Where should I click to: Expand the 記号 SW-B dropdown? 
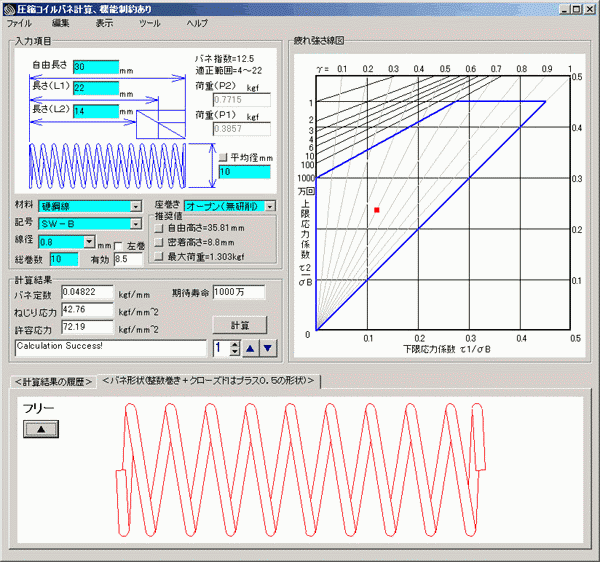click(x=135, y=223)
